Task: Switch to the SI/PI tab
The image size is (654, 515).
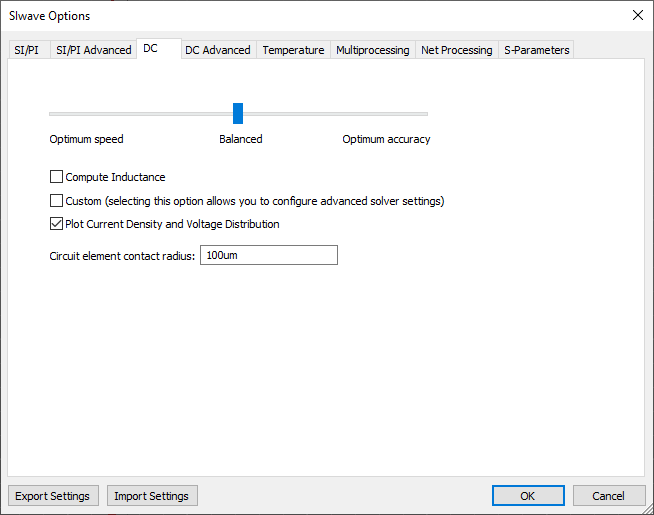Action: (27, 50)
